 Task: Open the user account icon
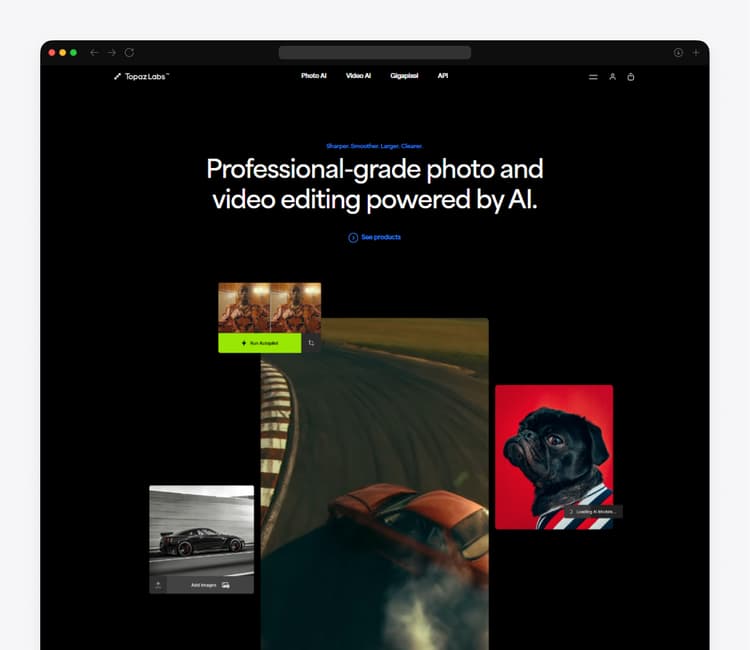612,77
